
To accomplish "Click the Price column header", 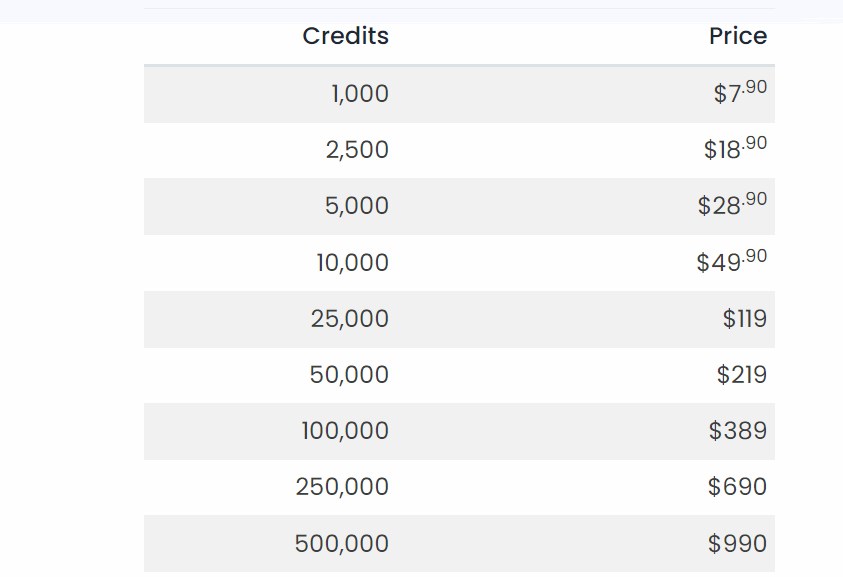I will point(737,36).
